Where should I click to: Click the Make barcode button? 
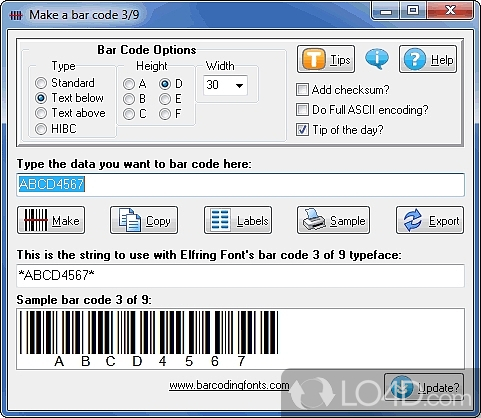click(51, 220)
